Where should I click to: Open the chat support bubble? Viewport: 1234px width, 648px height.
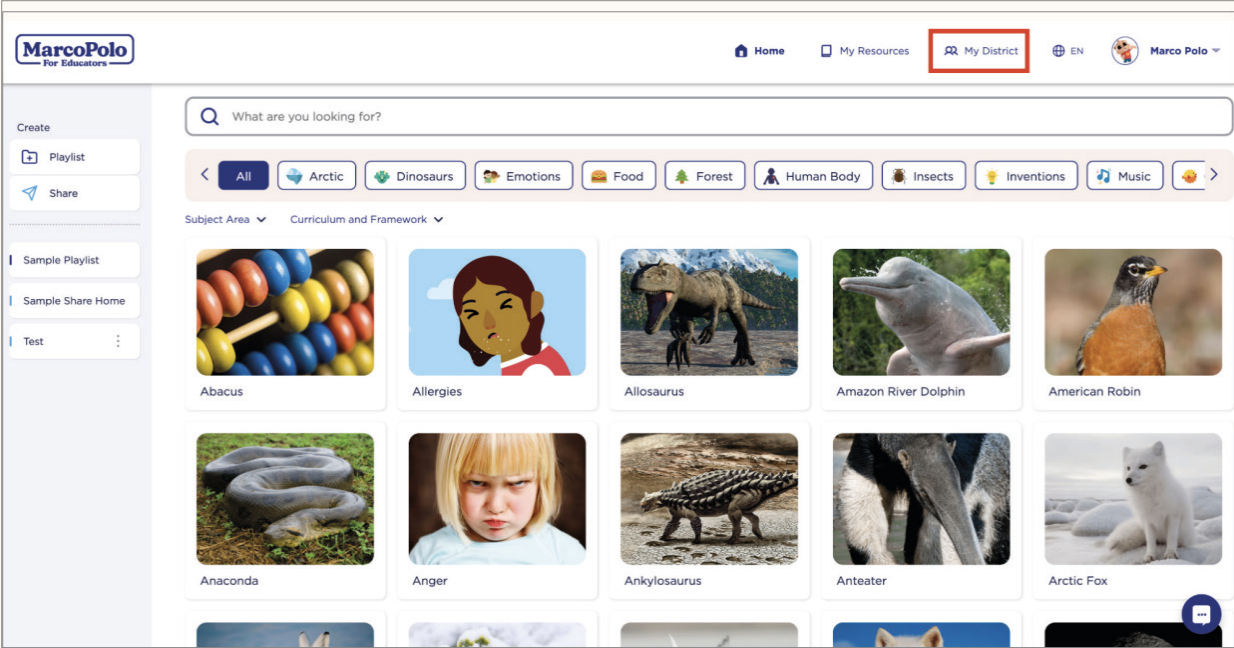tap(1201, 614)
